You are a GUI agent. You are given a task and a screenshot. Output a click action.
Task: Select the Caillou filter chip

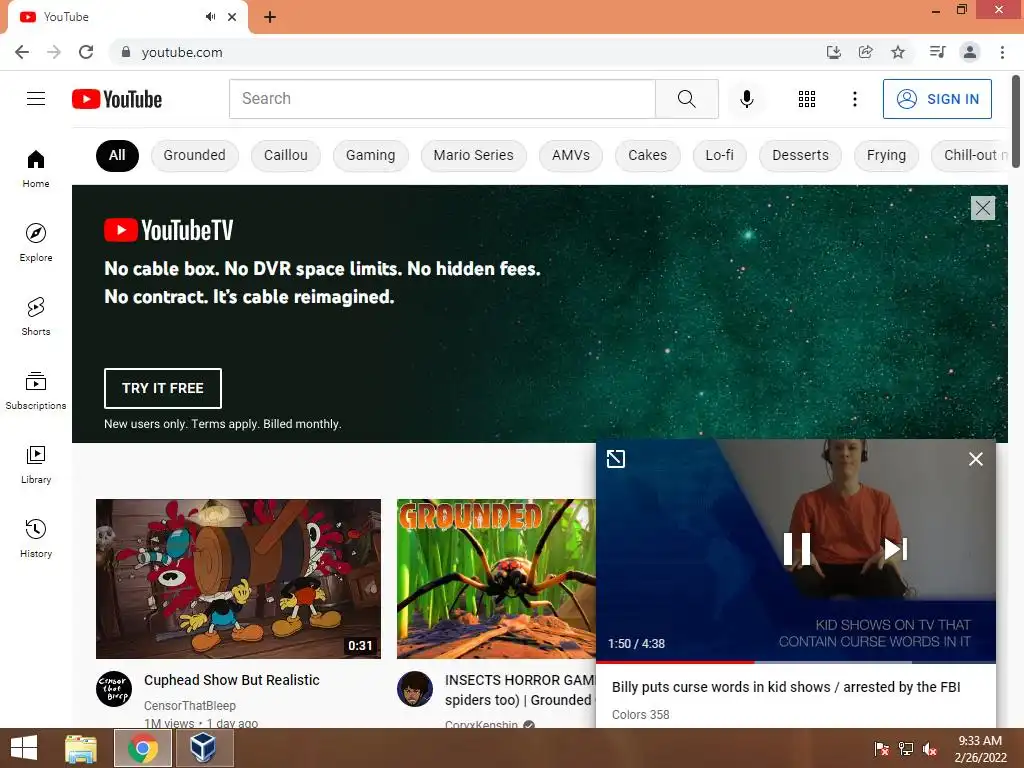pyautogui.click(x=285, y=155)
